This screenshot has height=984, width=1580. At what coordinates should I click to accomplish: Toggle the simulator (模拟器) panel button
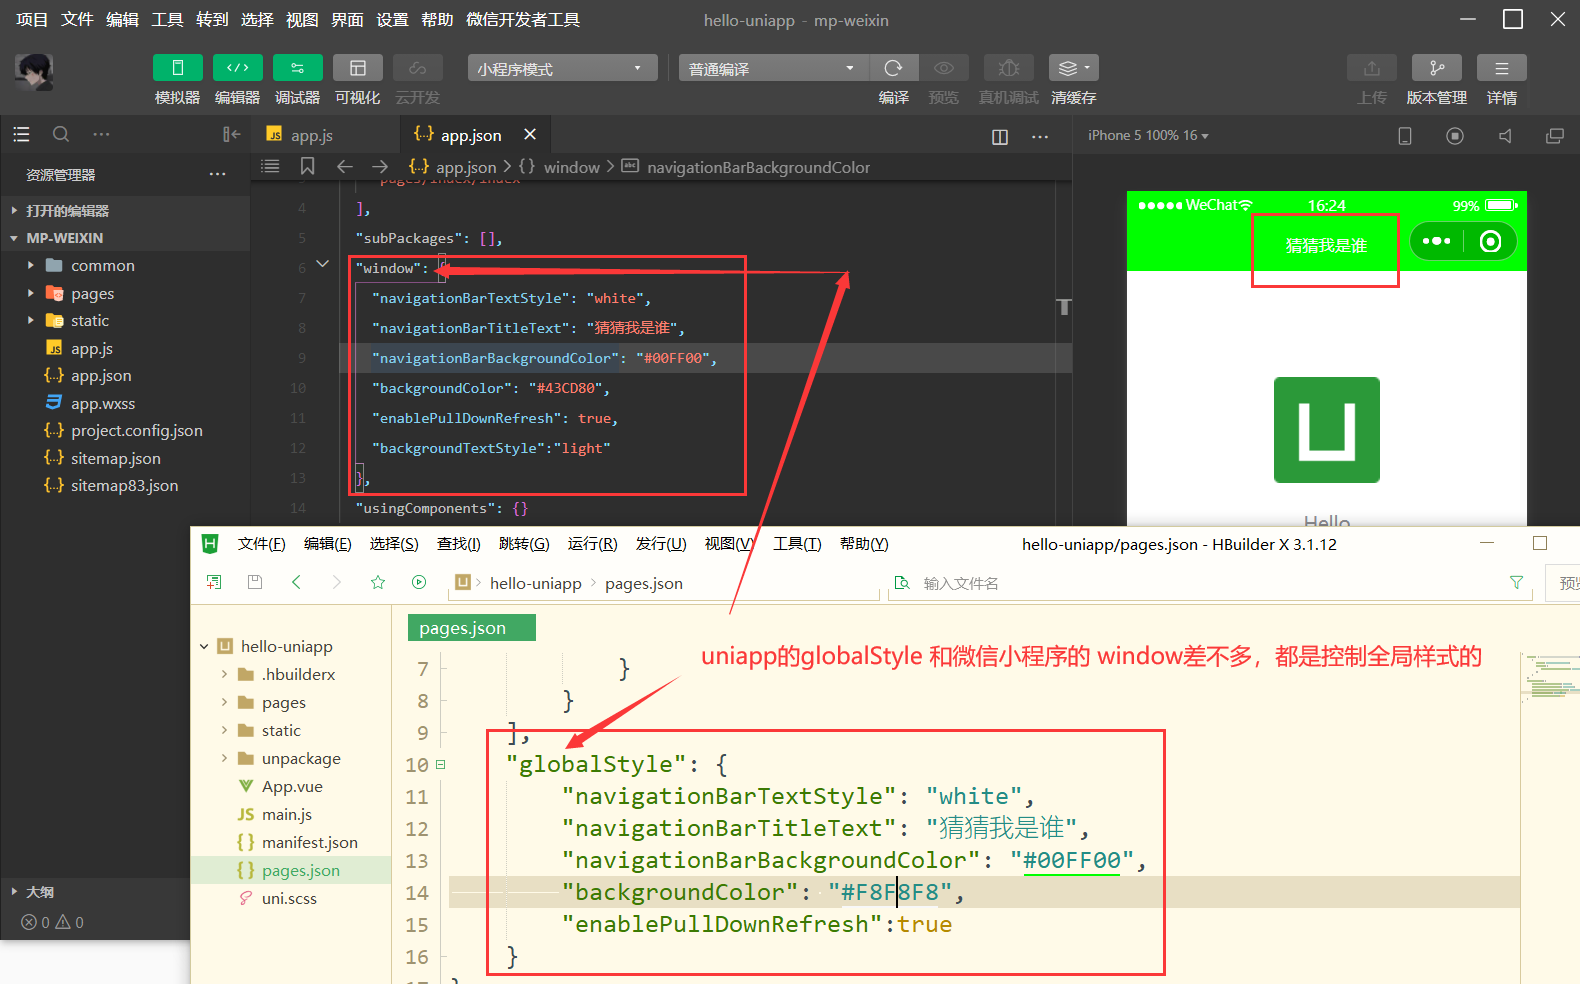[x=177, y=67]
